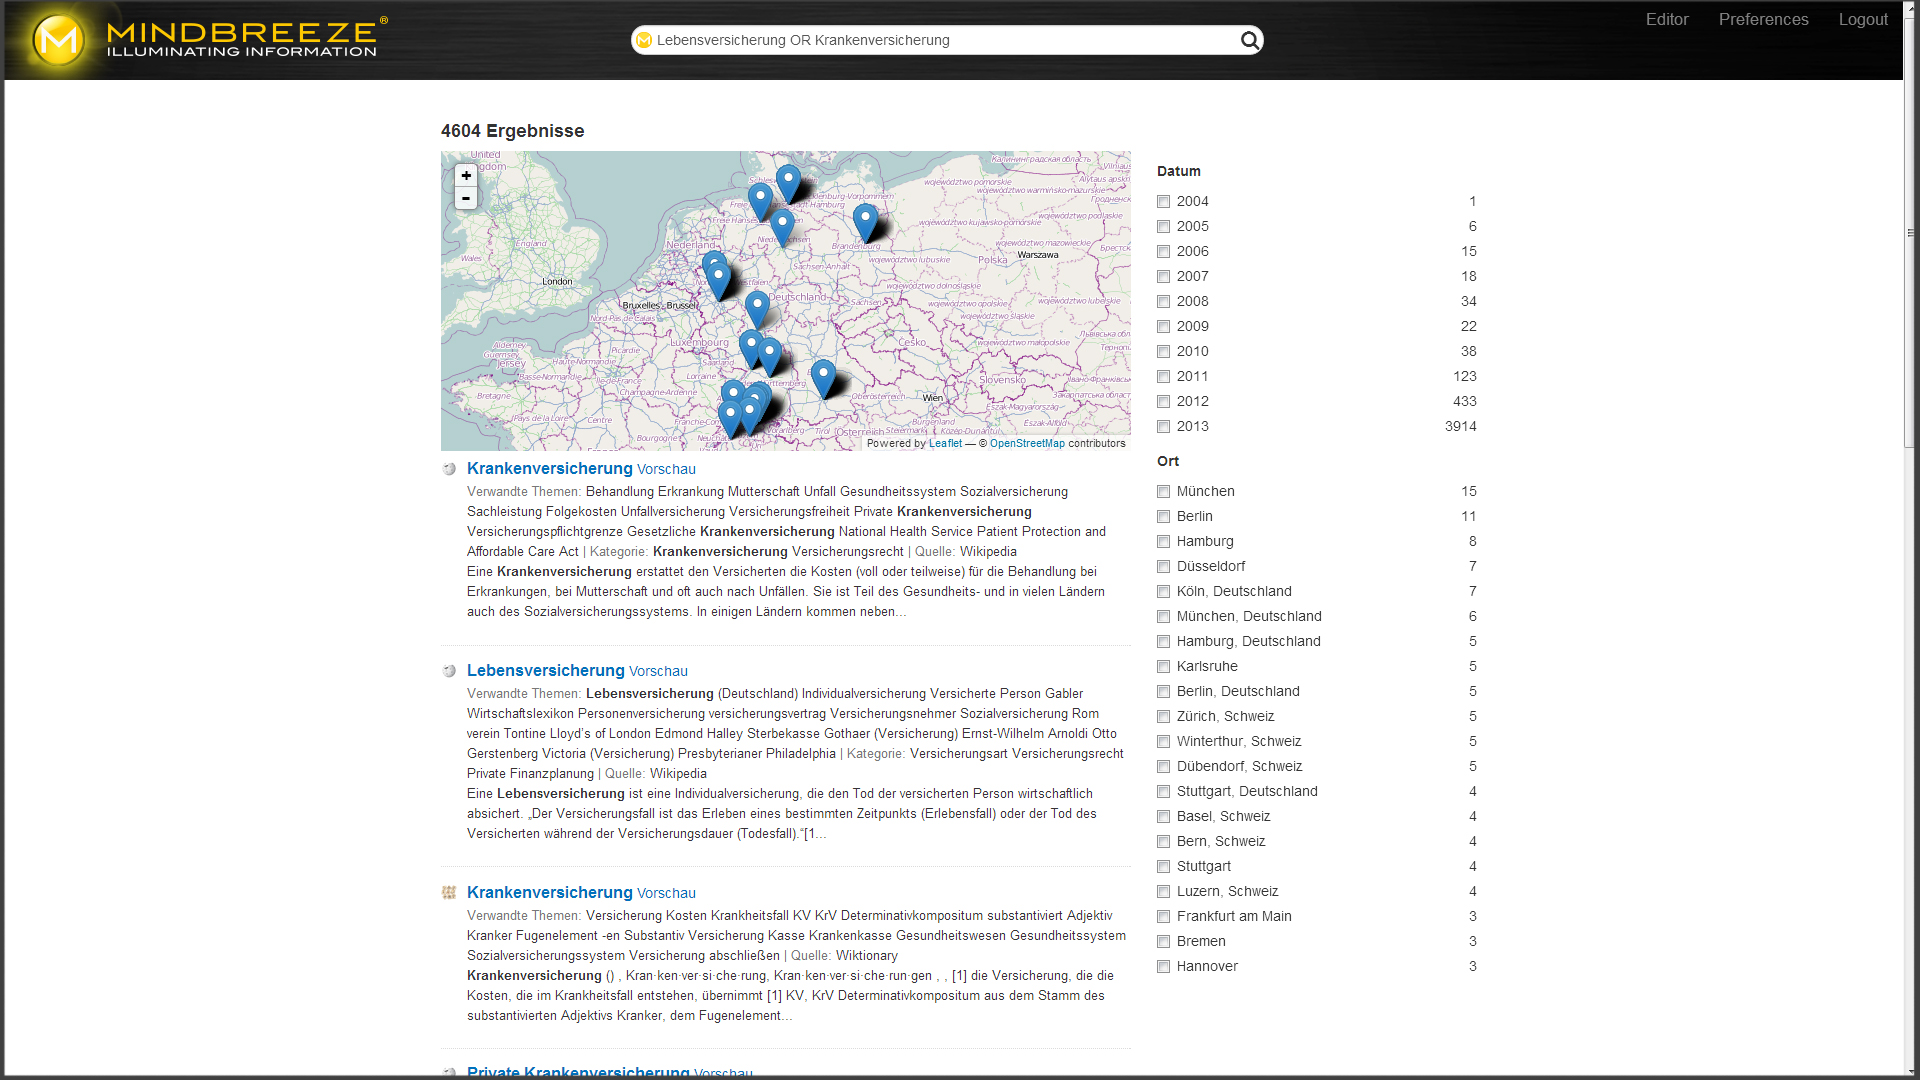
Task: Click Logout in the top bar
Action: coord(1863,19)
